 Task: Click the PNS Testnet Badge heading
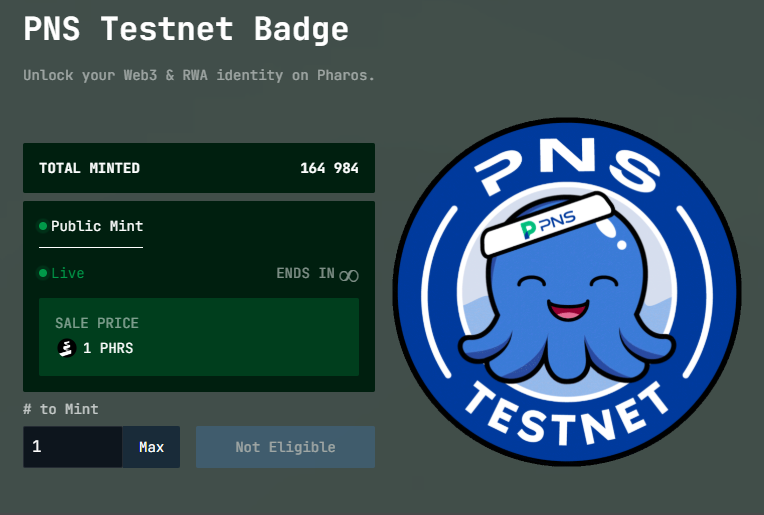pos(186,29)
